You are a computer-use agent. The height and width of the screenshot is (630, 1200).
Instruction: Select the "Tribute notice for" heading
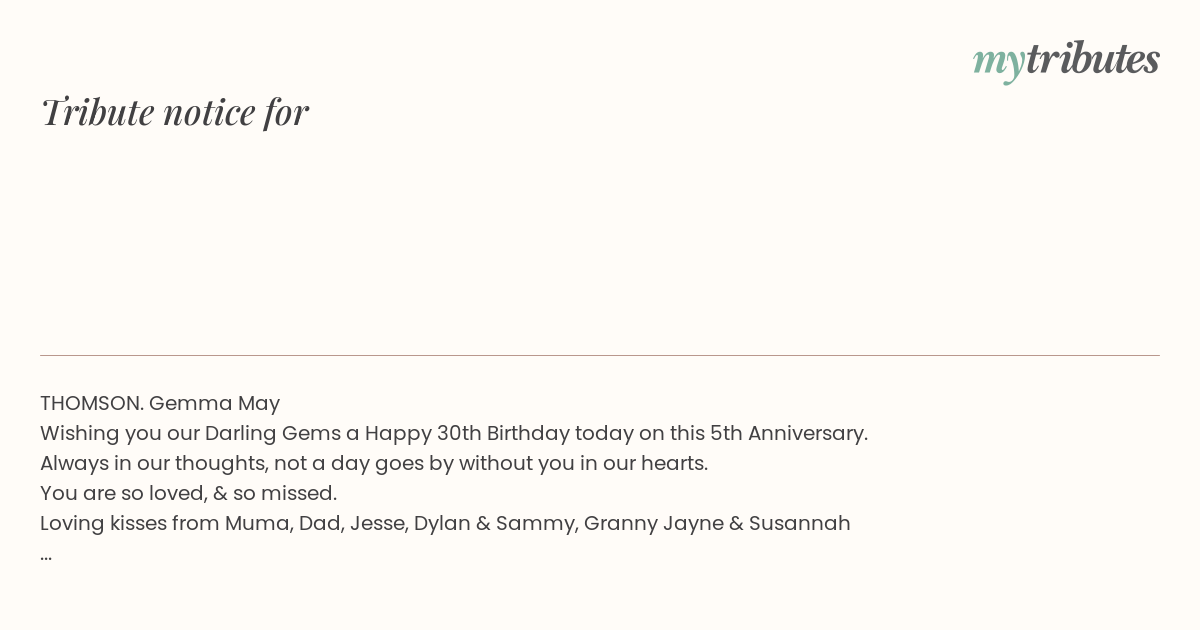[x=174, y=112]
